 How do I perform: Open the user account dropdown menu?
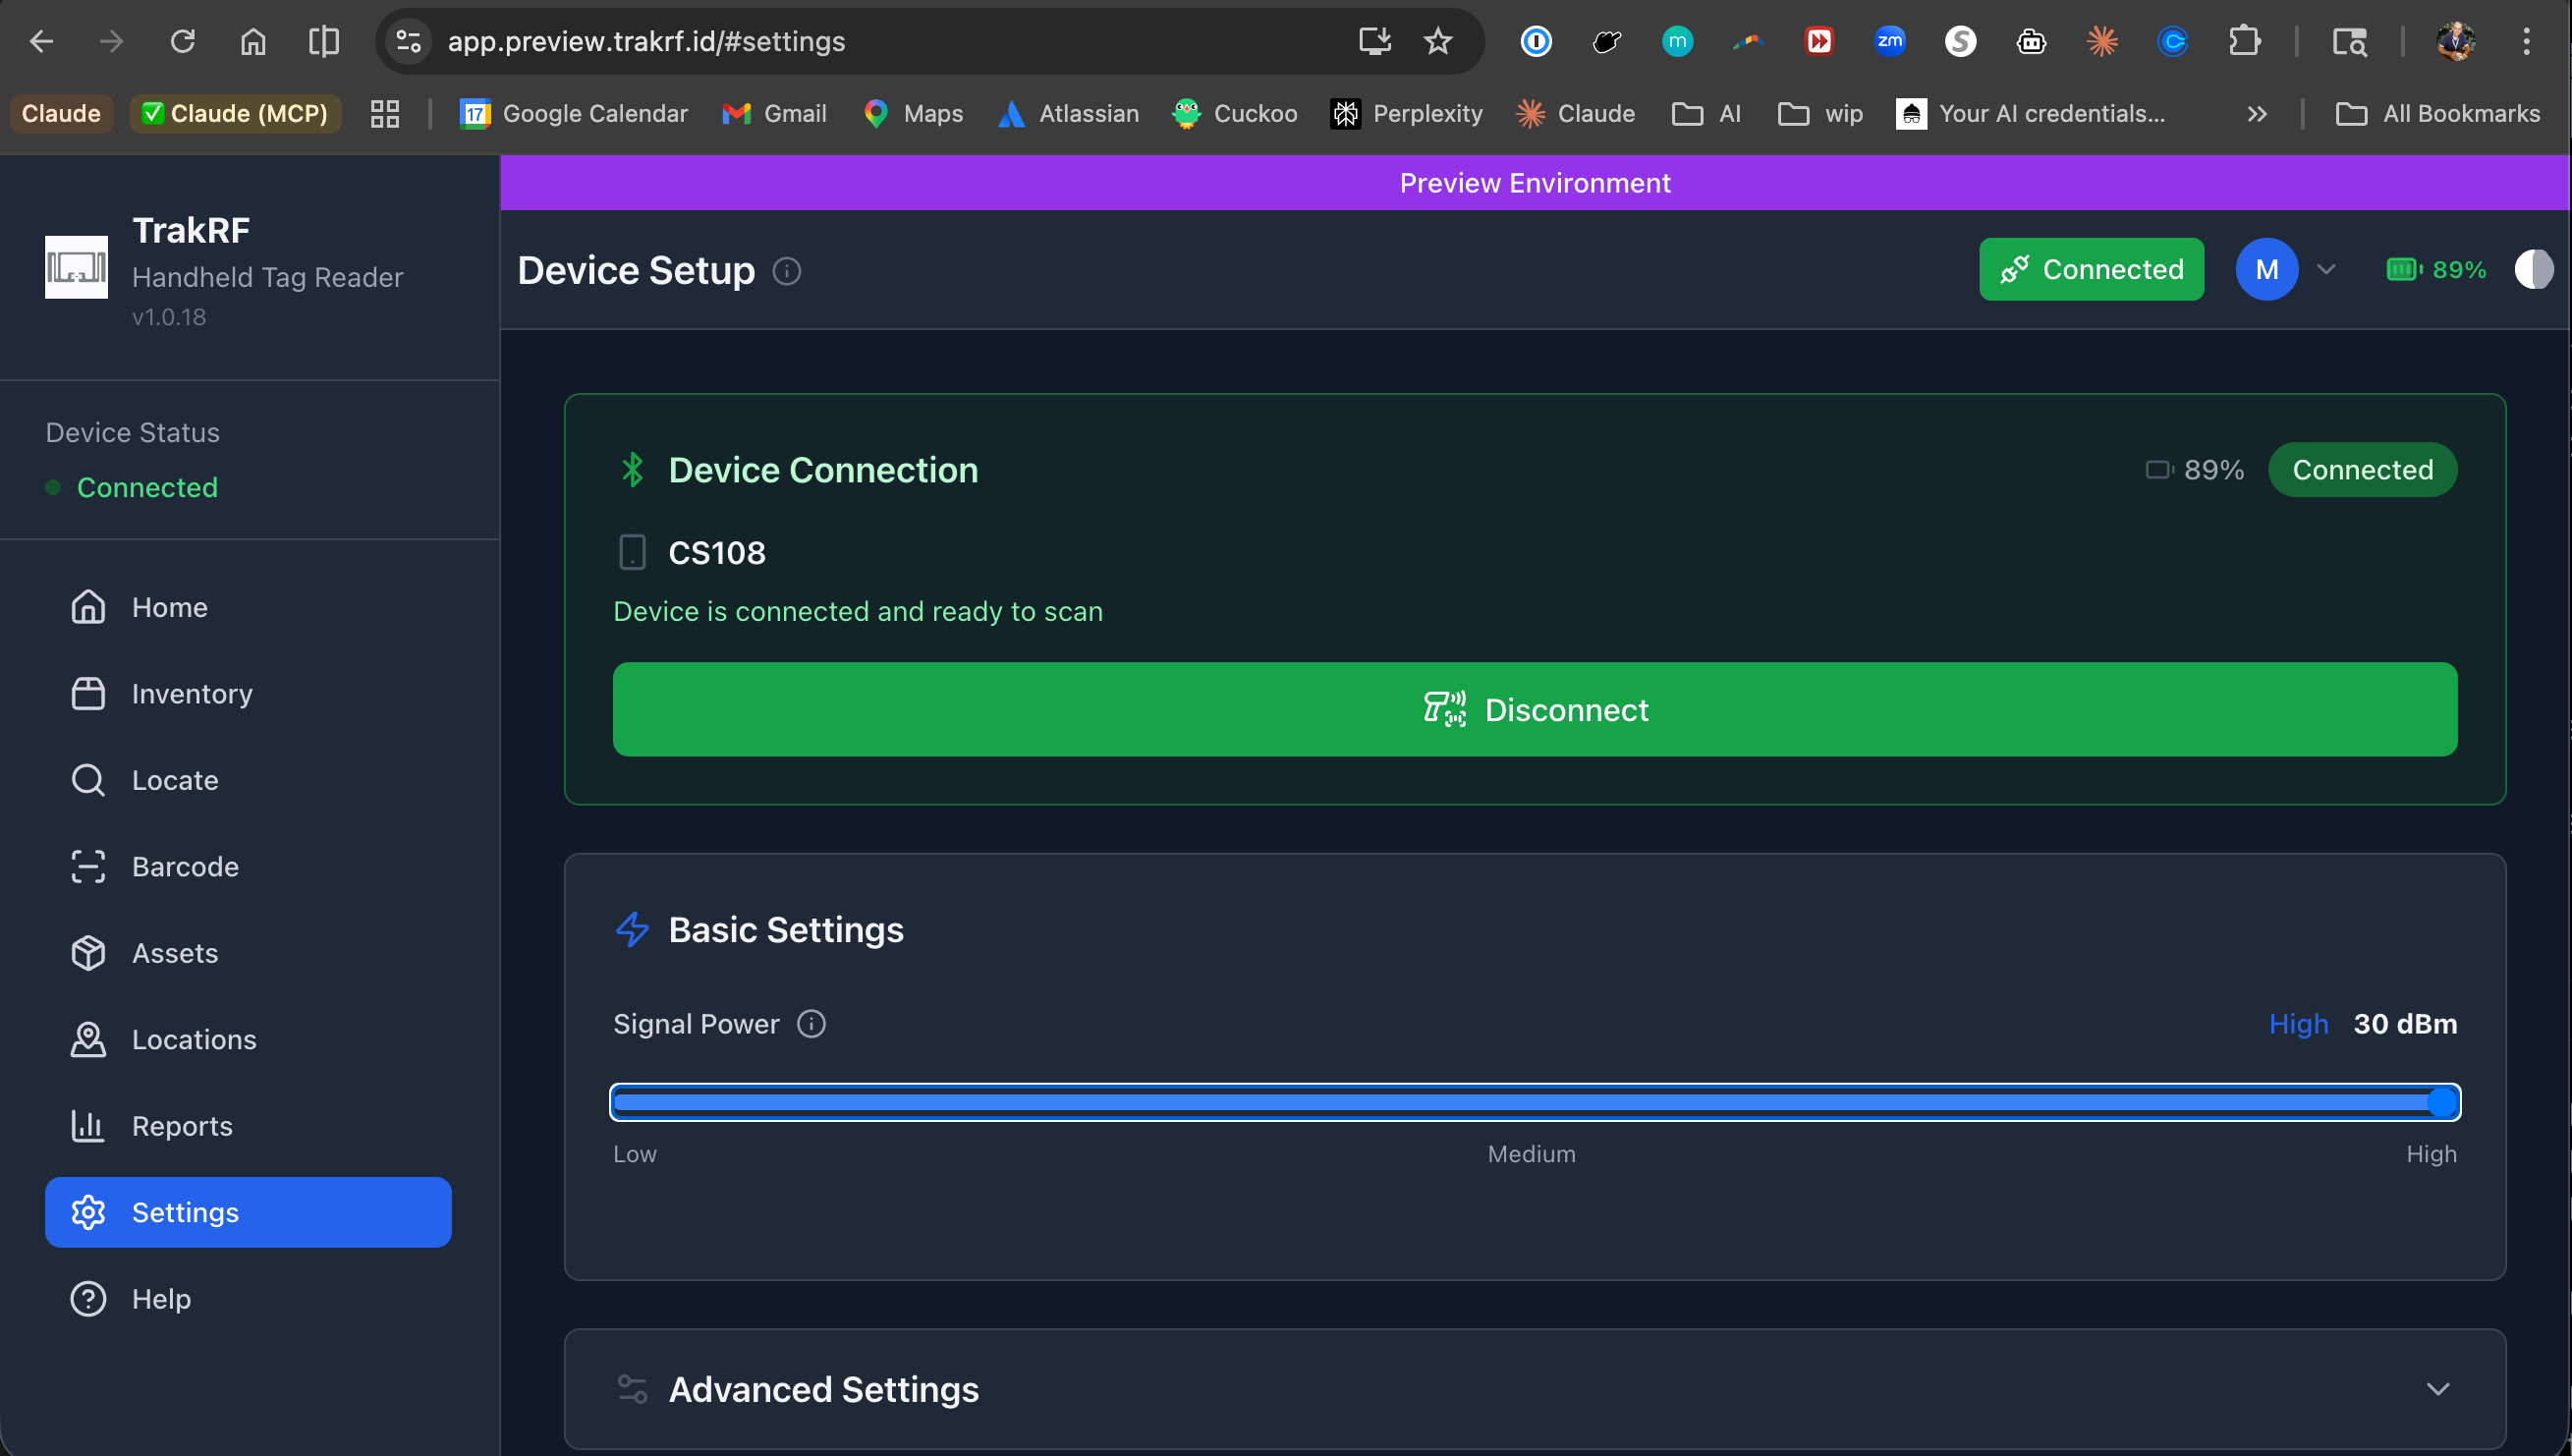click(2290, 268)
